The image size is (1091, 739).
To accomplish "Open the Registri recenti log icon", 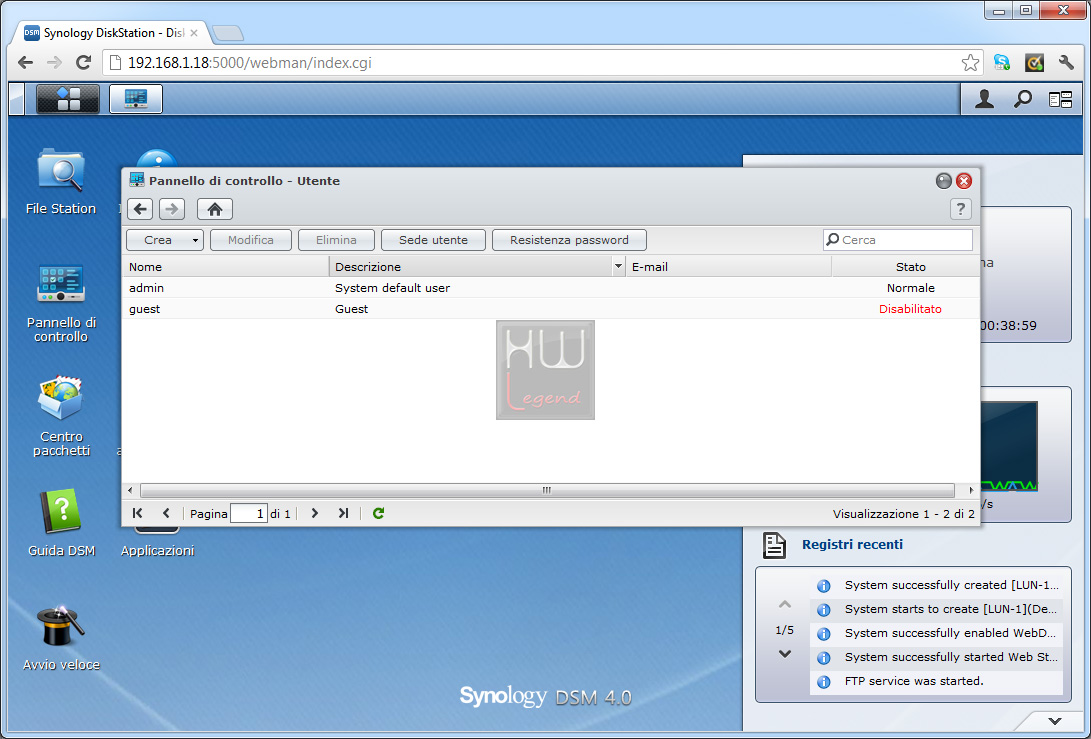I will coord(774,545).
